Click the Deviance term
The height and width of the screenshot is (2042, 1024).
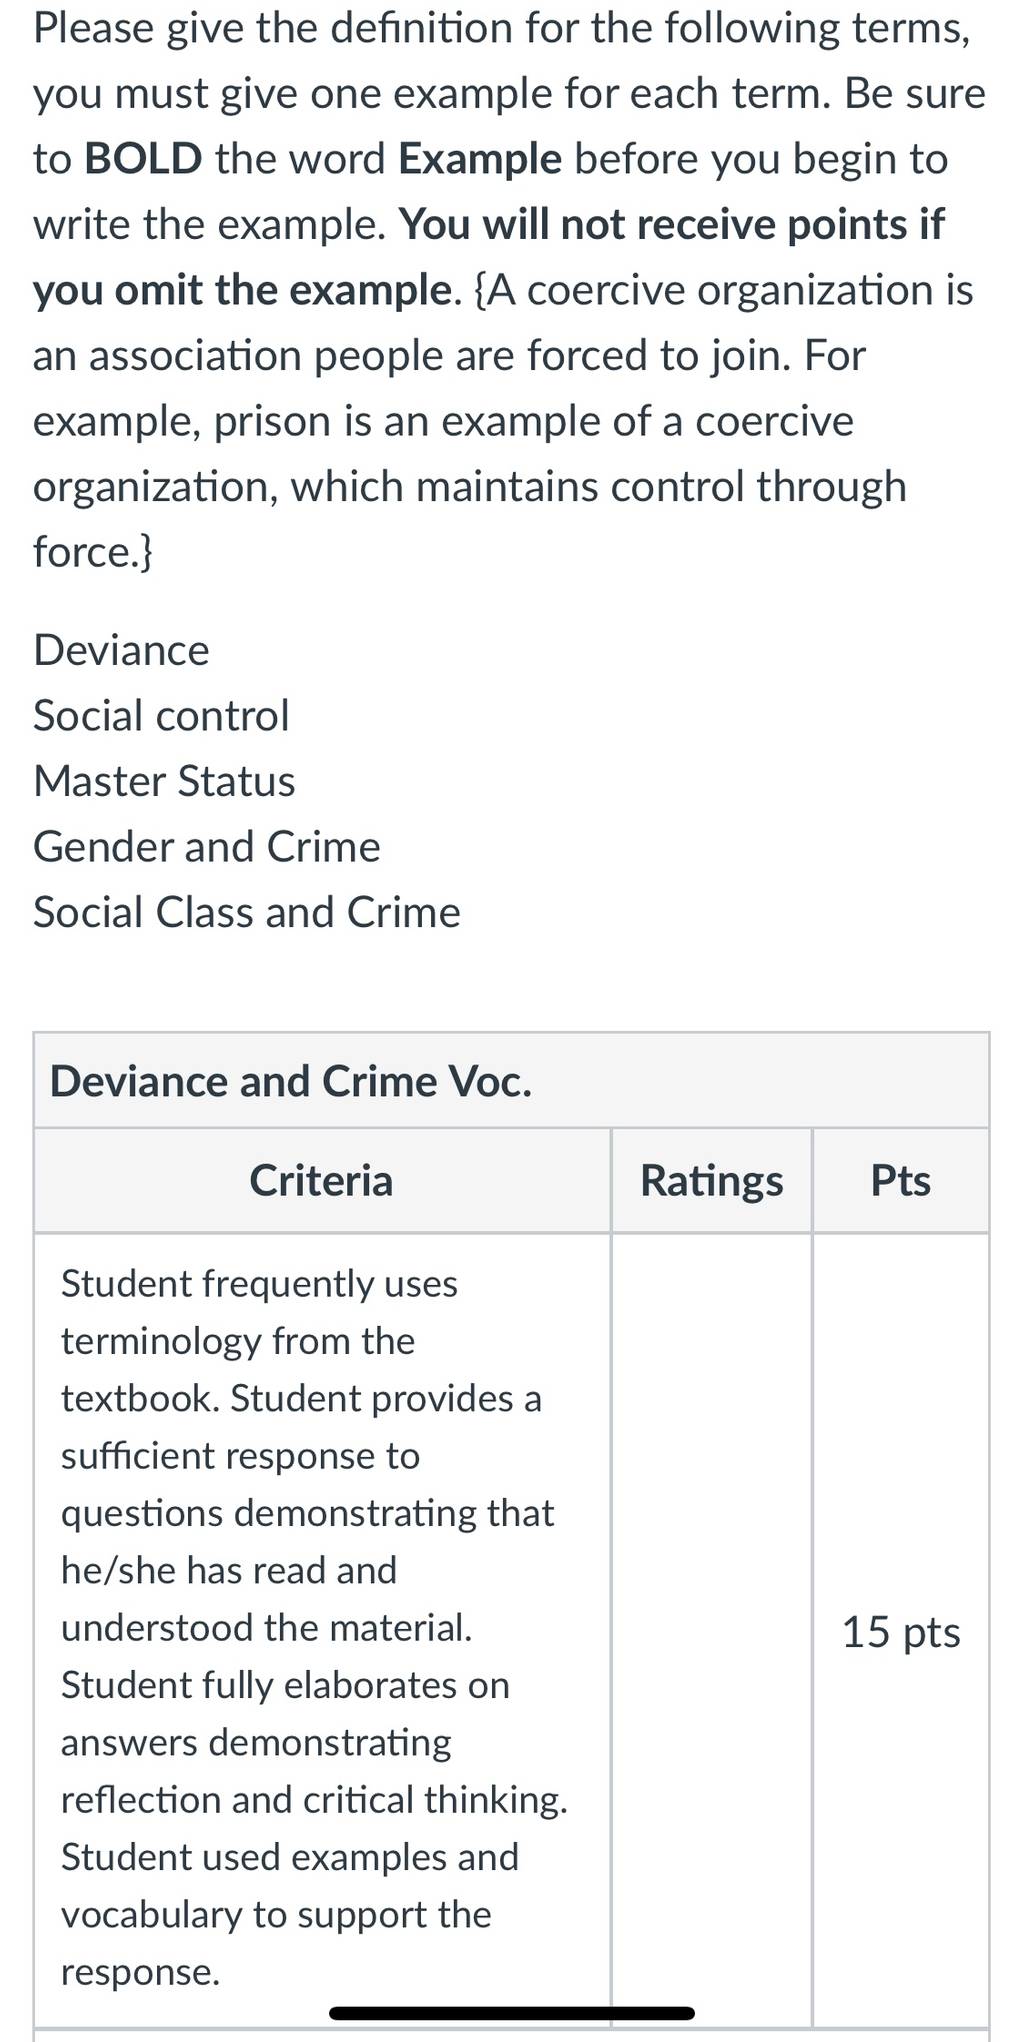point(121,651)
